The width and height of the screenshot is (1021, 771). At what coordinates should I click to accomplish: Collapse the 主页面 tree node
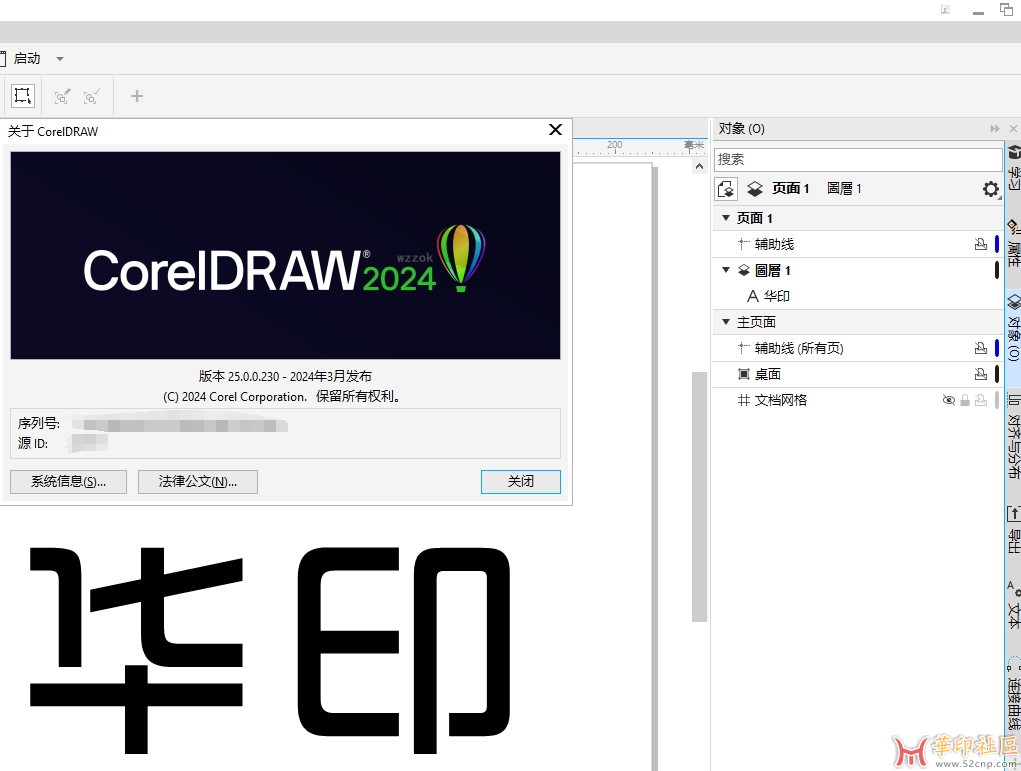tap(726, 322)
